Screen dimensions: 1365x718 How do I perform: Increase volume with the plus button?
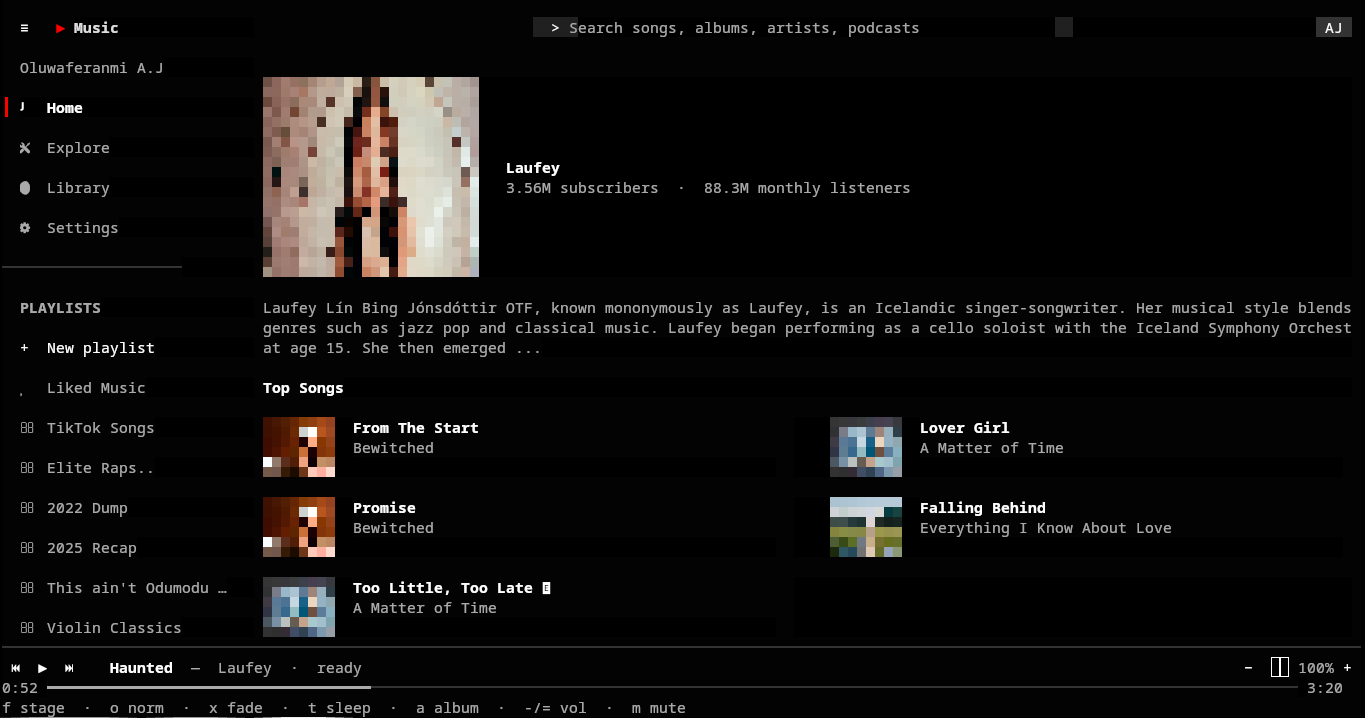point(1347,668)
